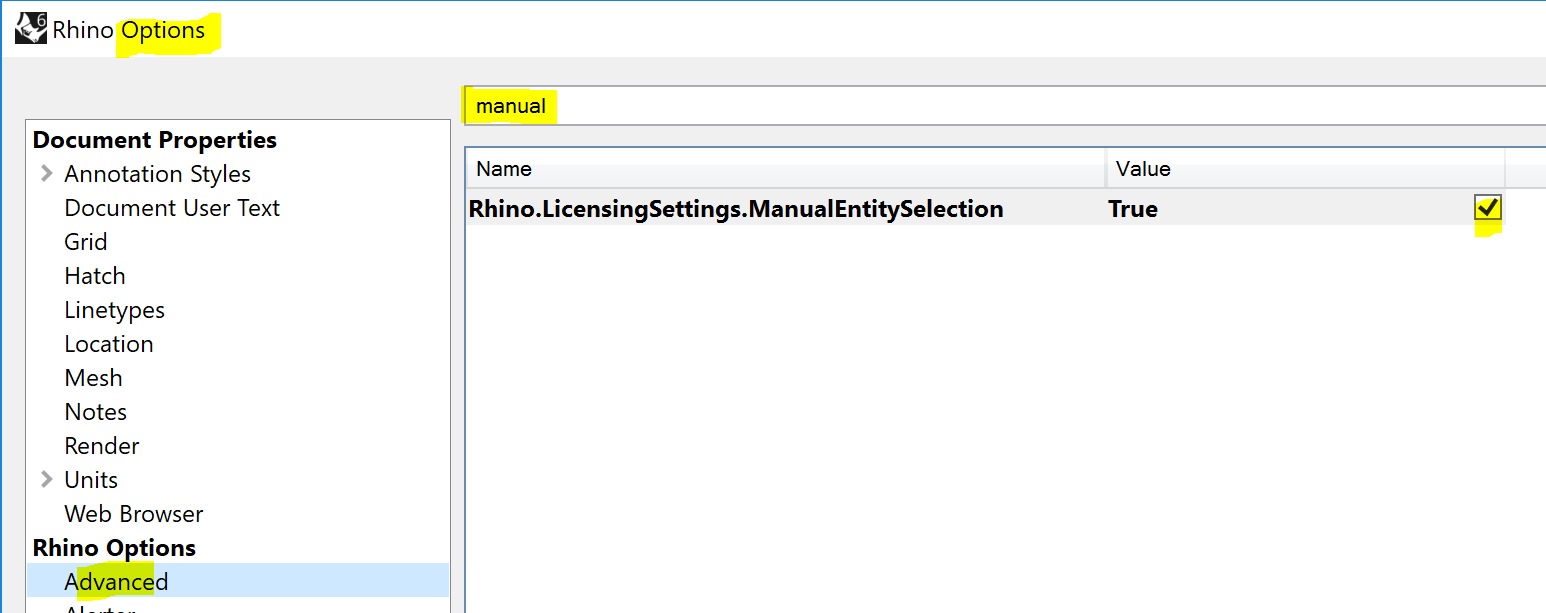Select the Advanced page under Rhino Options

click(238, 581)
